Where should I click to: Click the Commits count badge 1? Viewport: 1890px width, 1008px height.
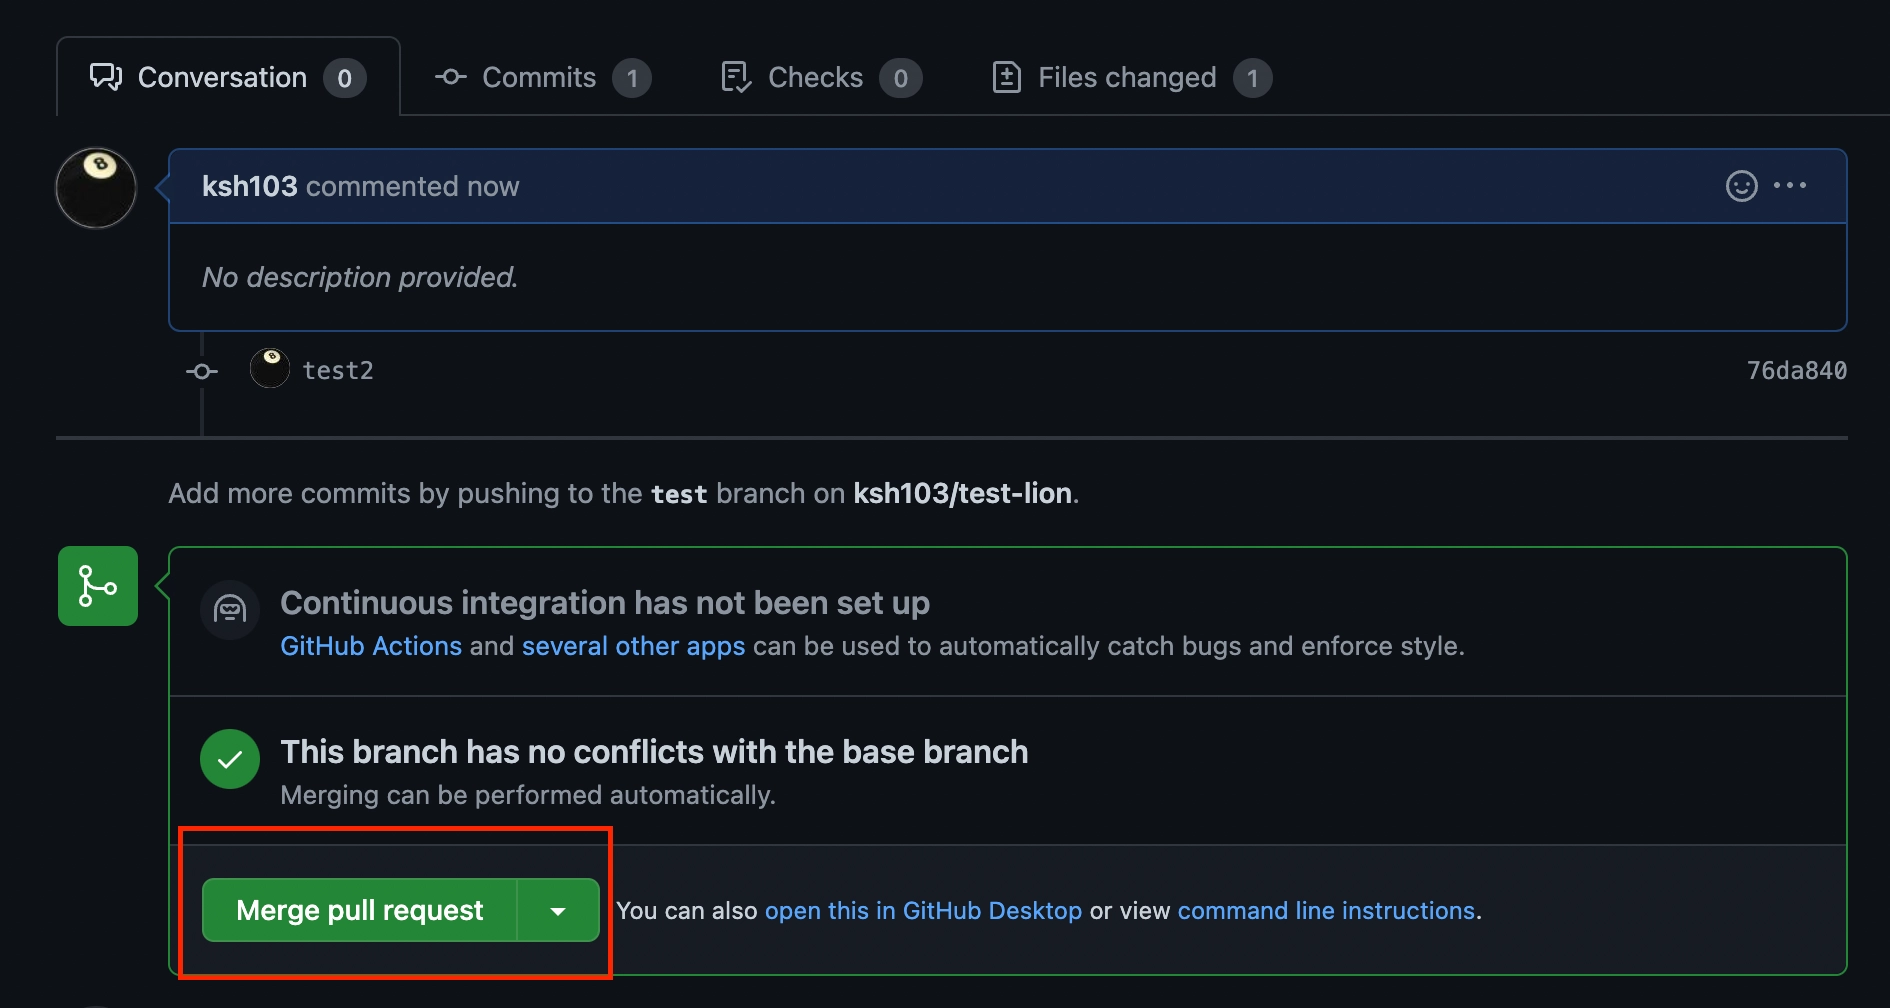[x=632, y=78]
